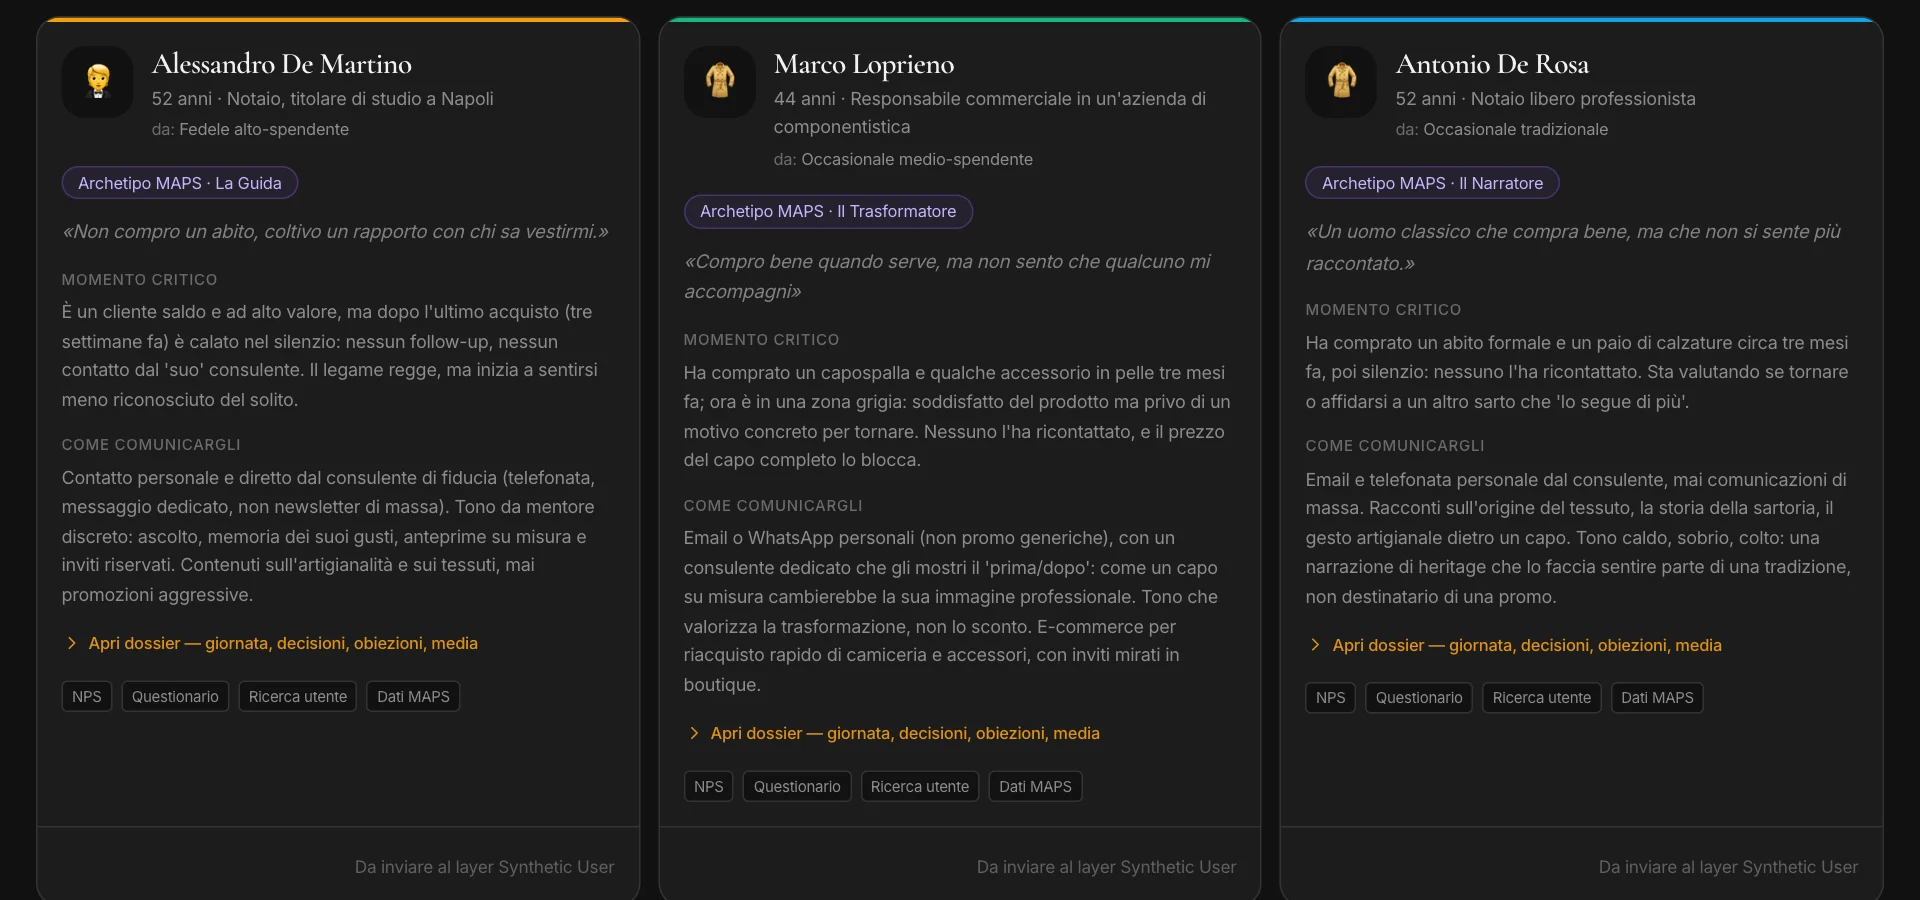Click the name Marco Loprieno

tap(864, 64)
